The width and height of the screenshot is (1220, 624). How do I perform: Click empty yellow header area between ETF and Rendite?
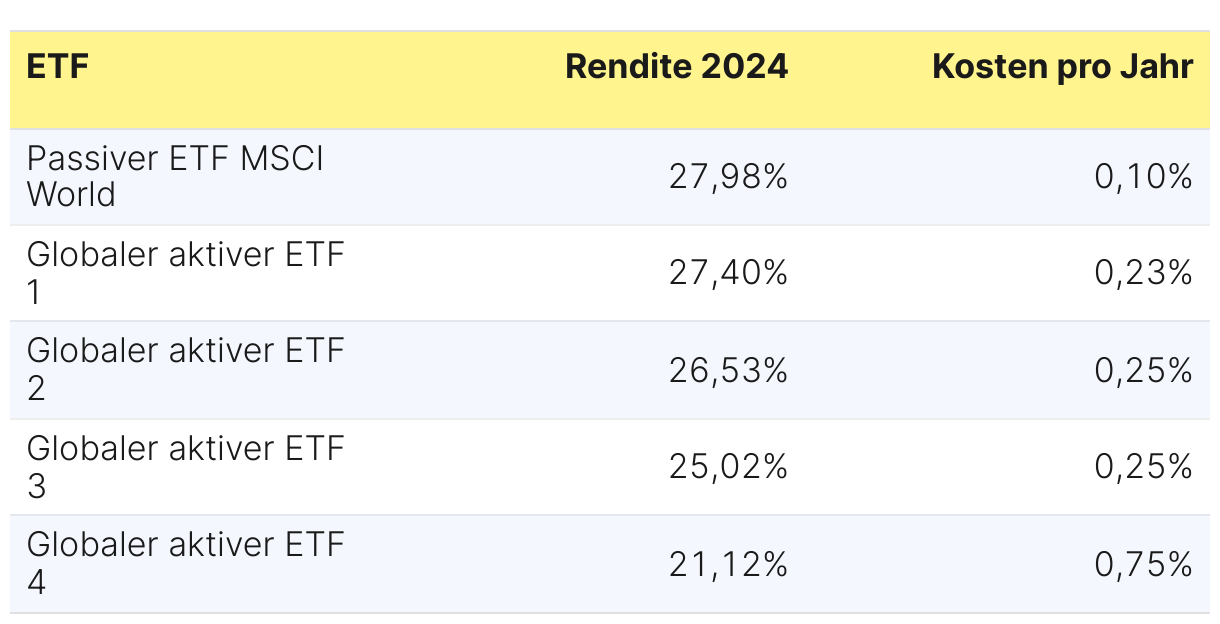(320, 78)
